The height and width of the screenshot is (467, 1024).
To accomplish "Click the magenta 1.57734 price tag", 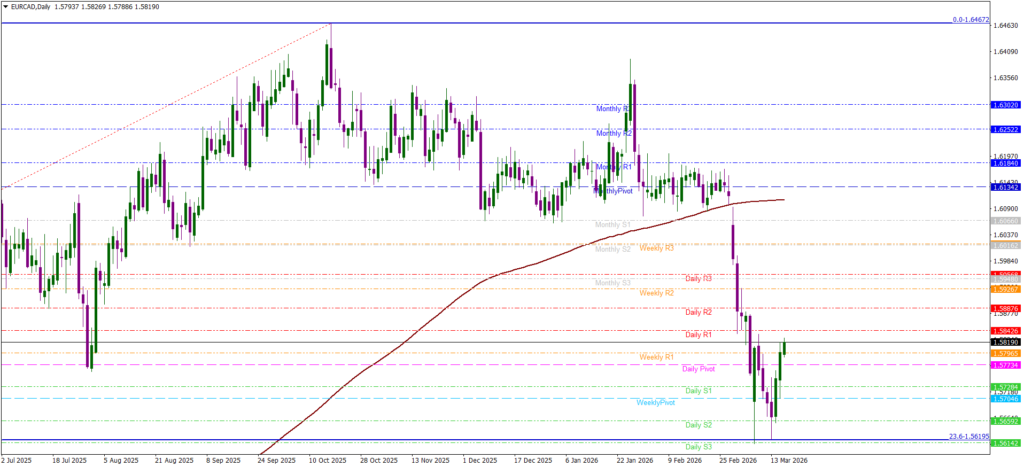I will click(1005, 365).
